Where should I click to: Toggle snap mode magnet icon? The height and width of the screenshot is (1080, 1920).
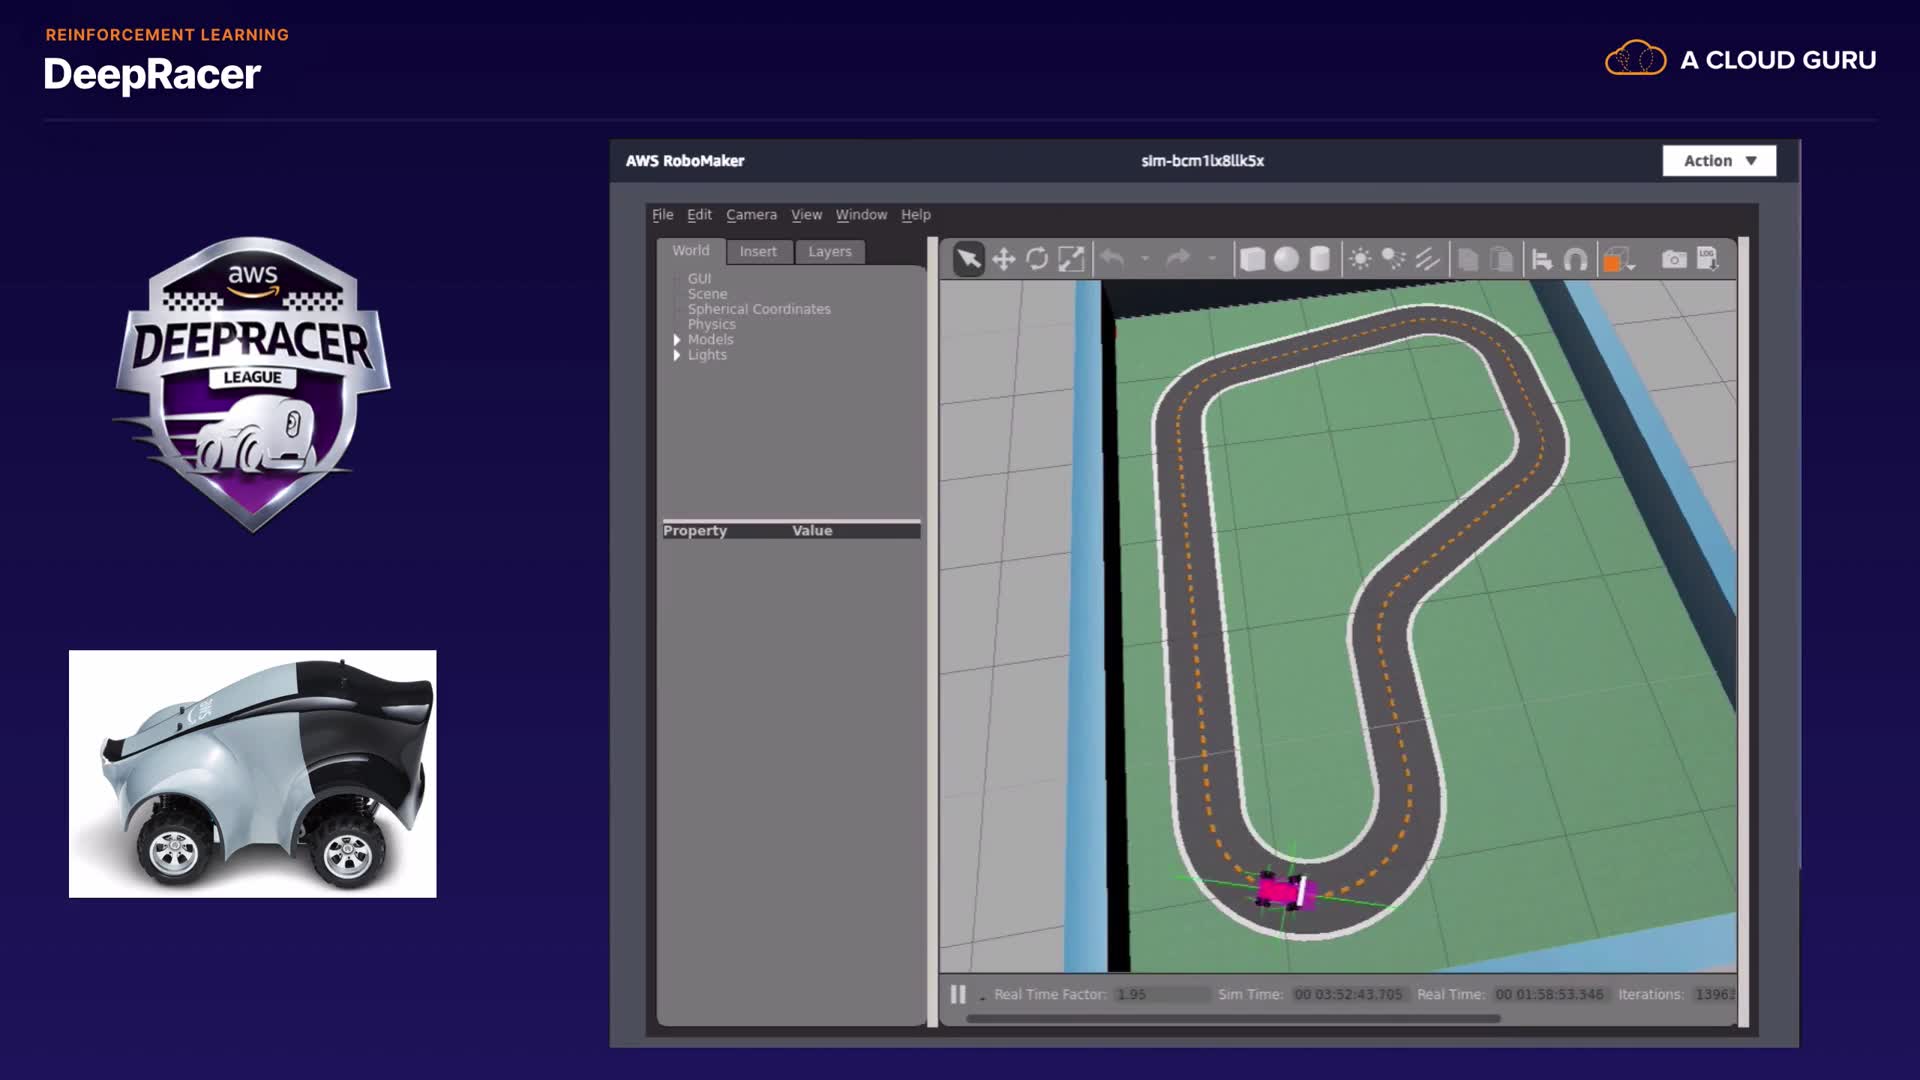pyautogui.click(x=1575, y=260)
